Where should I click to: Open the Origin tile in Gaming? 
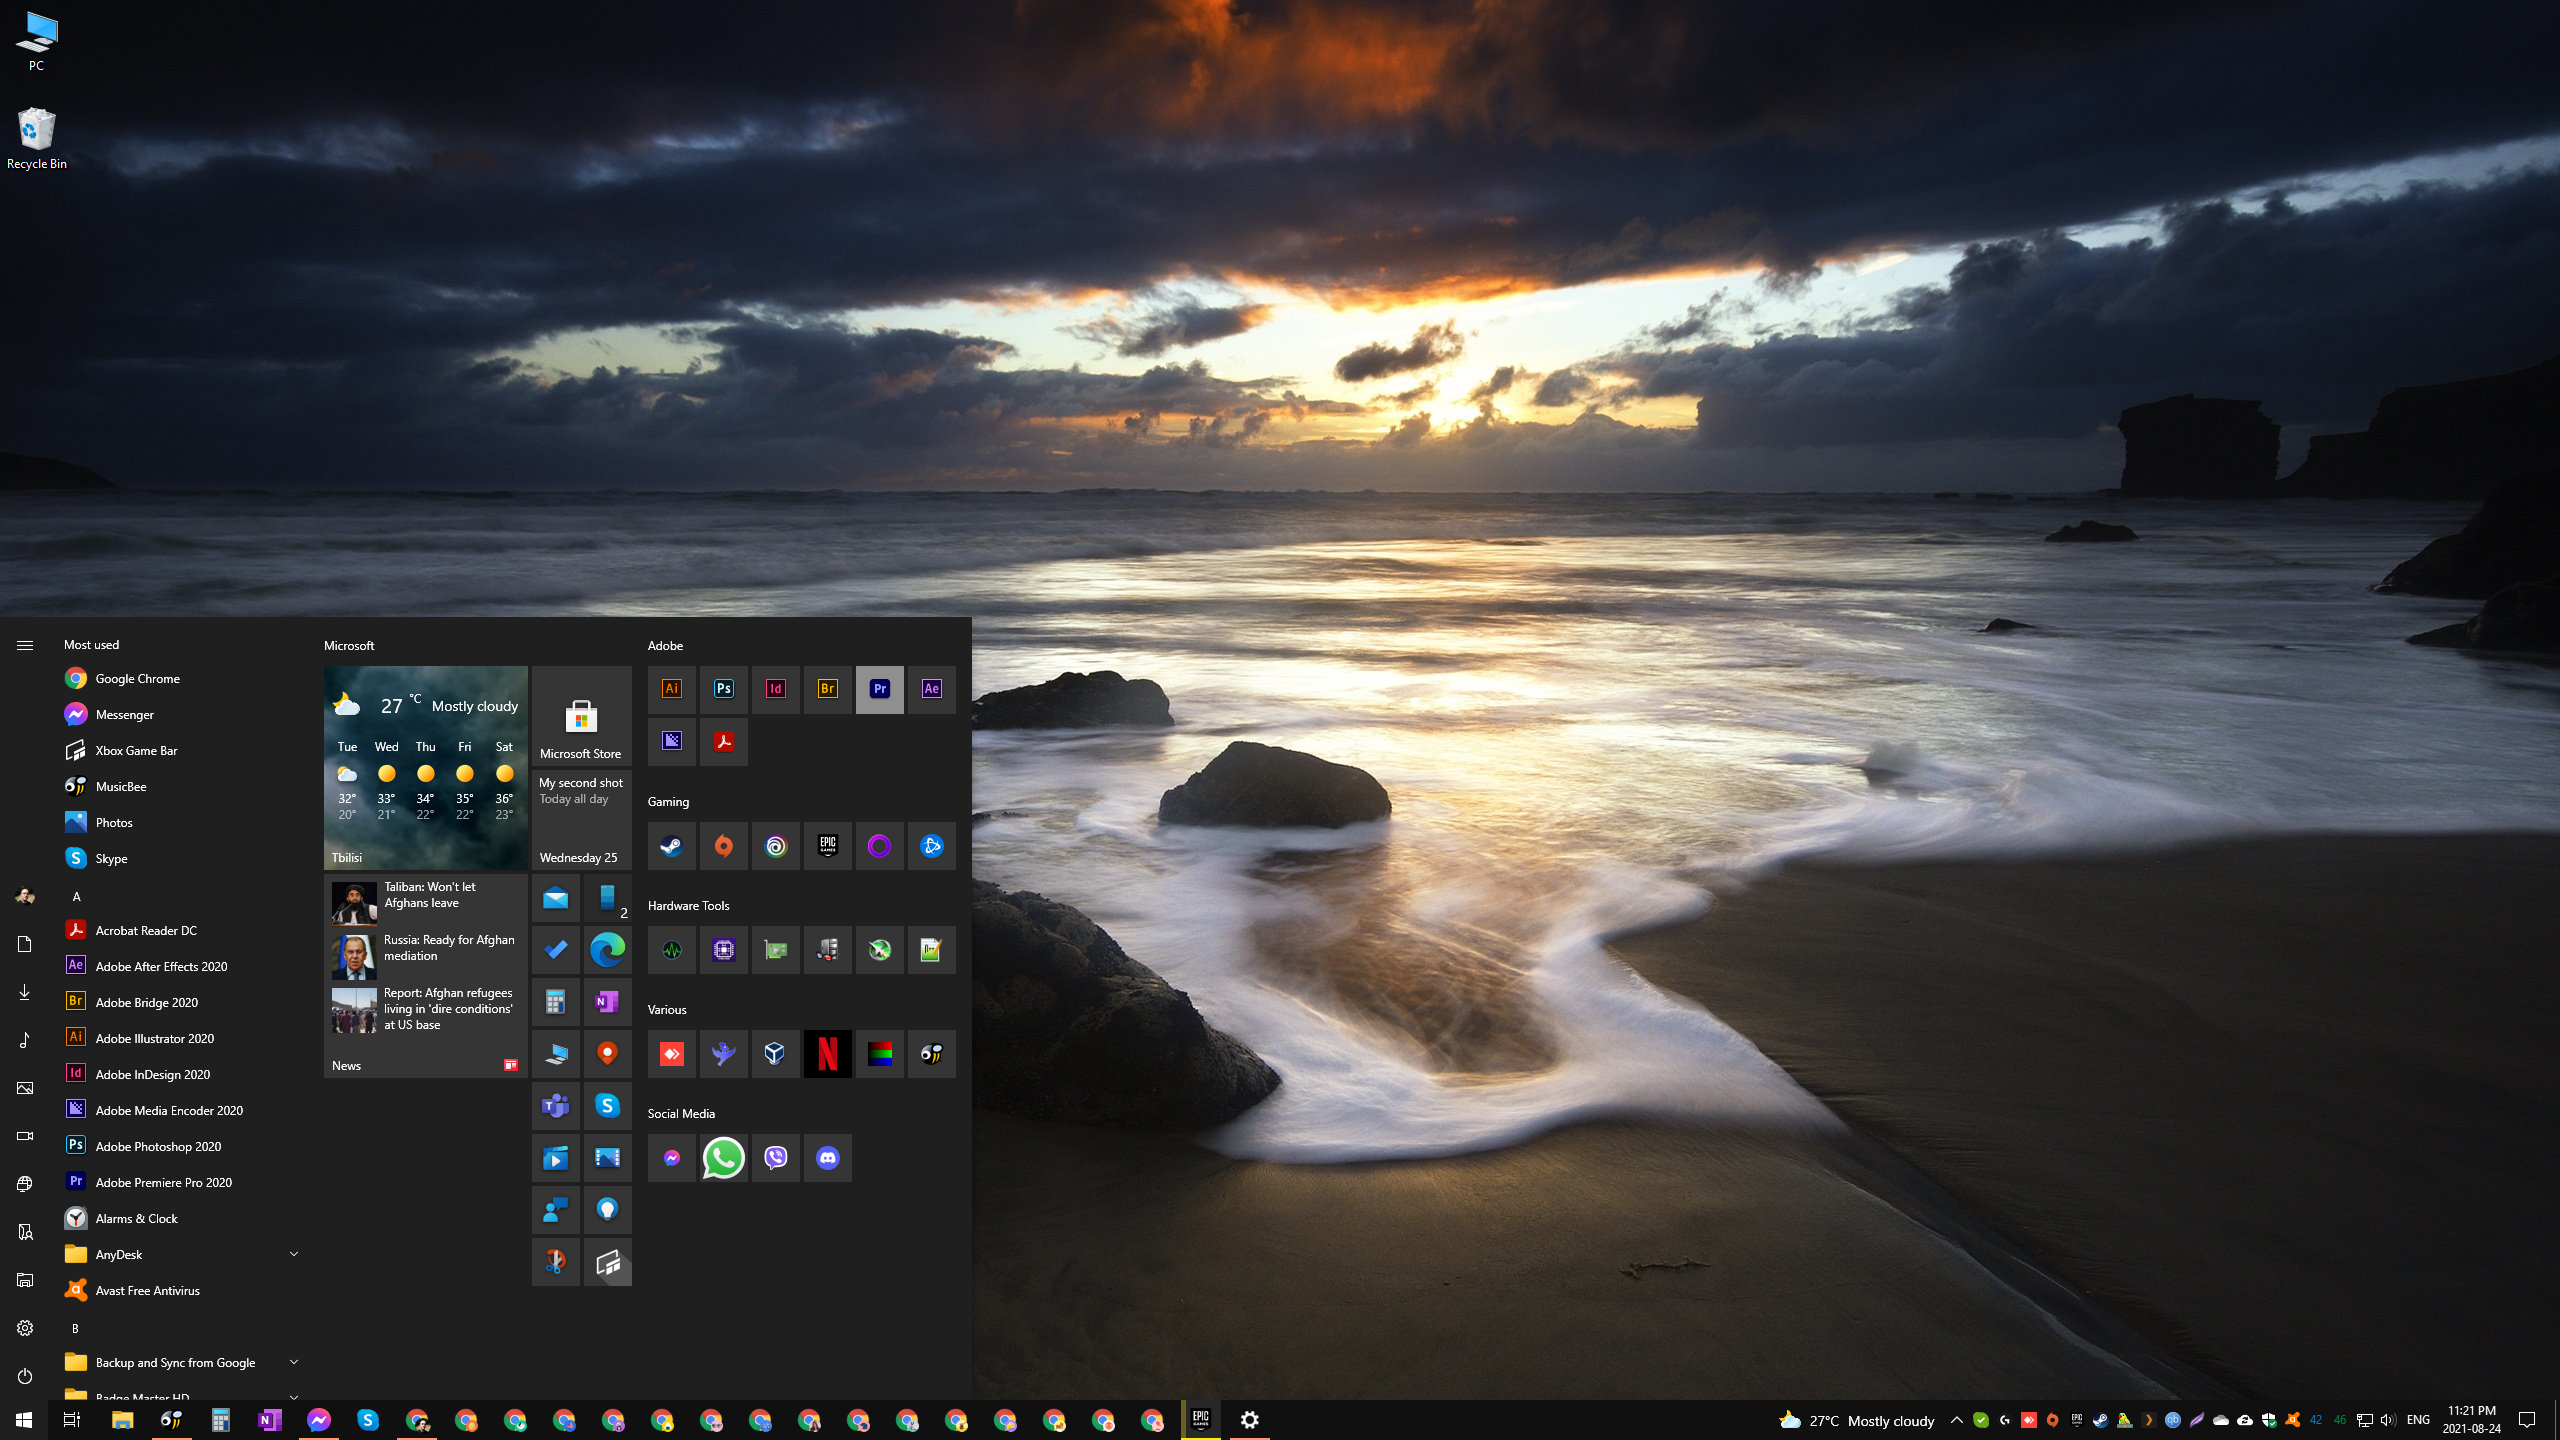(723, 846)
